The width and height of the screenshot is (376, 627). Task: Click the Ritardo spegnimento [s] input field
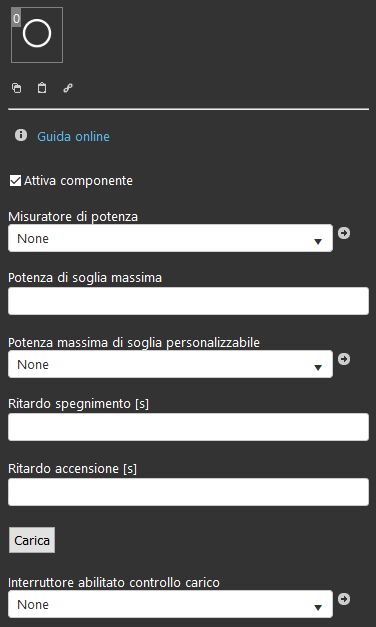tap(188, 427)
